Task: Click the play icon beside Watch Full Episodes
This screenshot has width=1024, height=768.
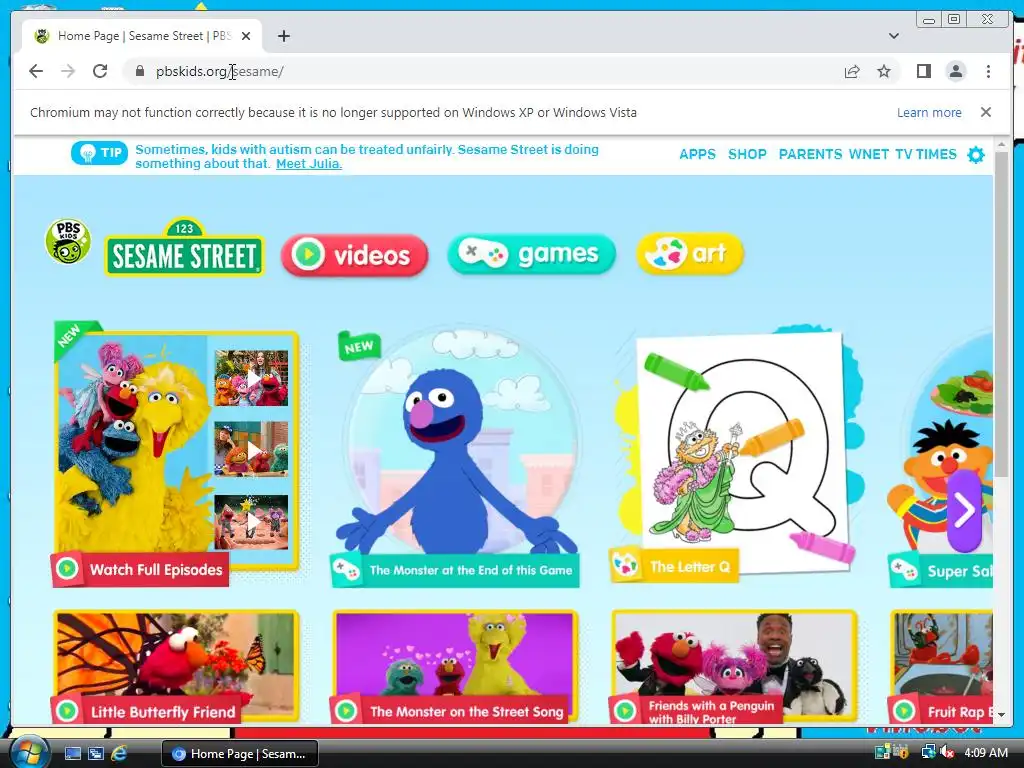Action: pos(67,569)
